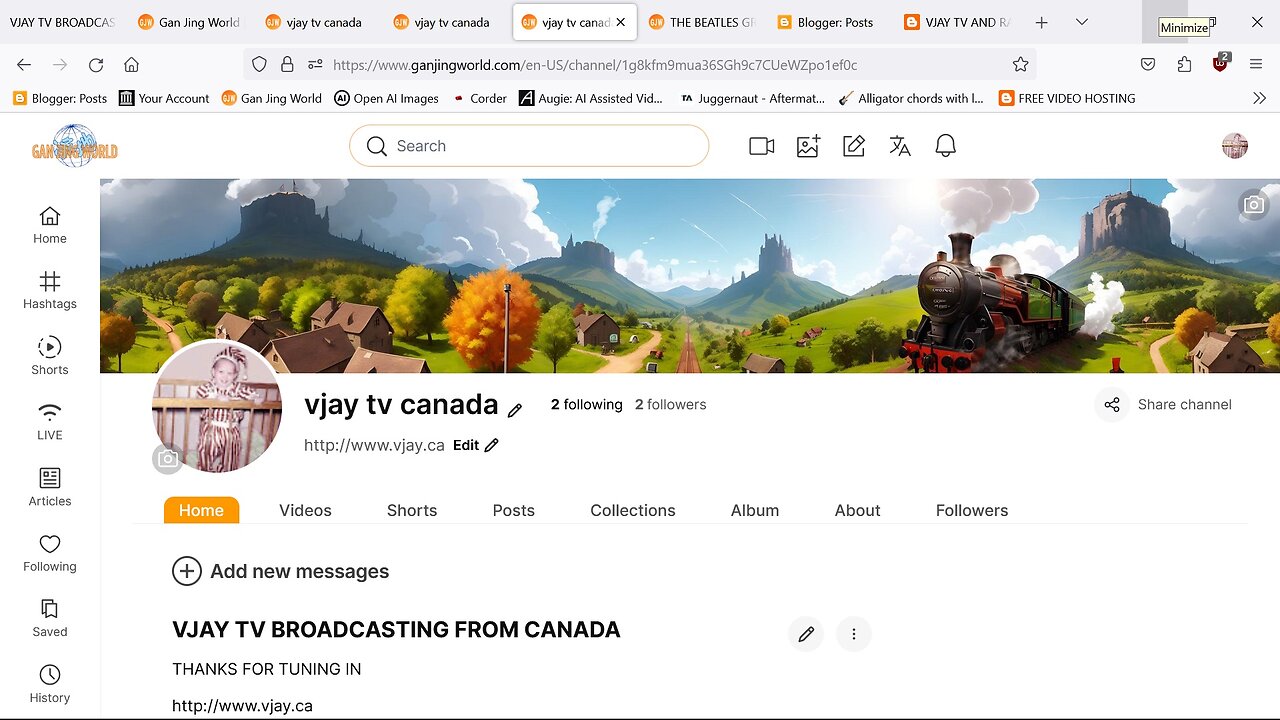
Task: Open Hashtags in sidebar
Action: [x=50, y=290]
